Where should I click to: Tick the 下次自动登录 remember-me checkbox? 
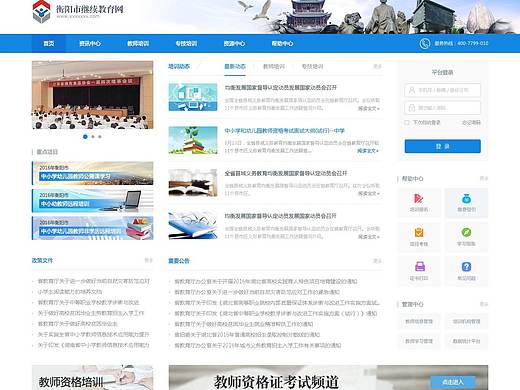coord(406,122)
